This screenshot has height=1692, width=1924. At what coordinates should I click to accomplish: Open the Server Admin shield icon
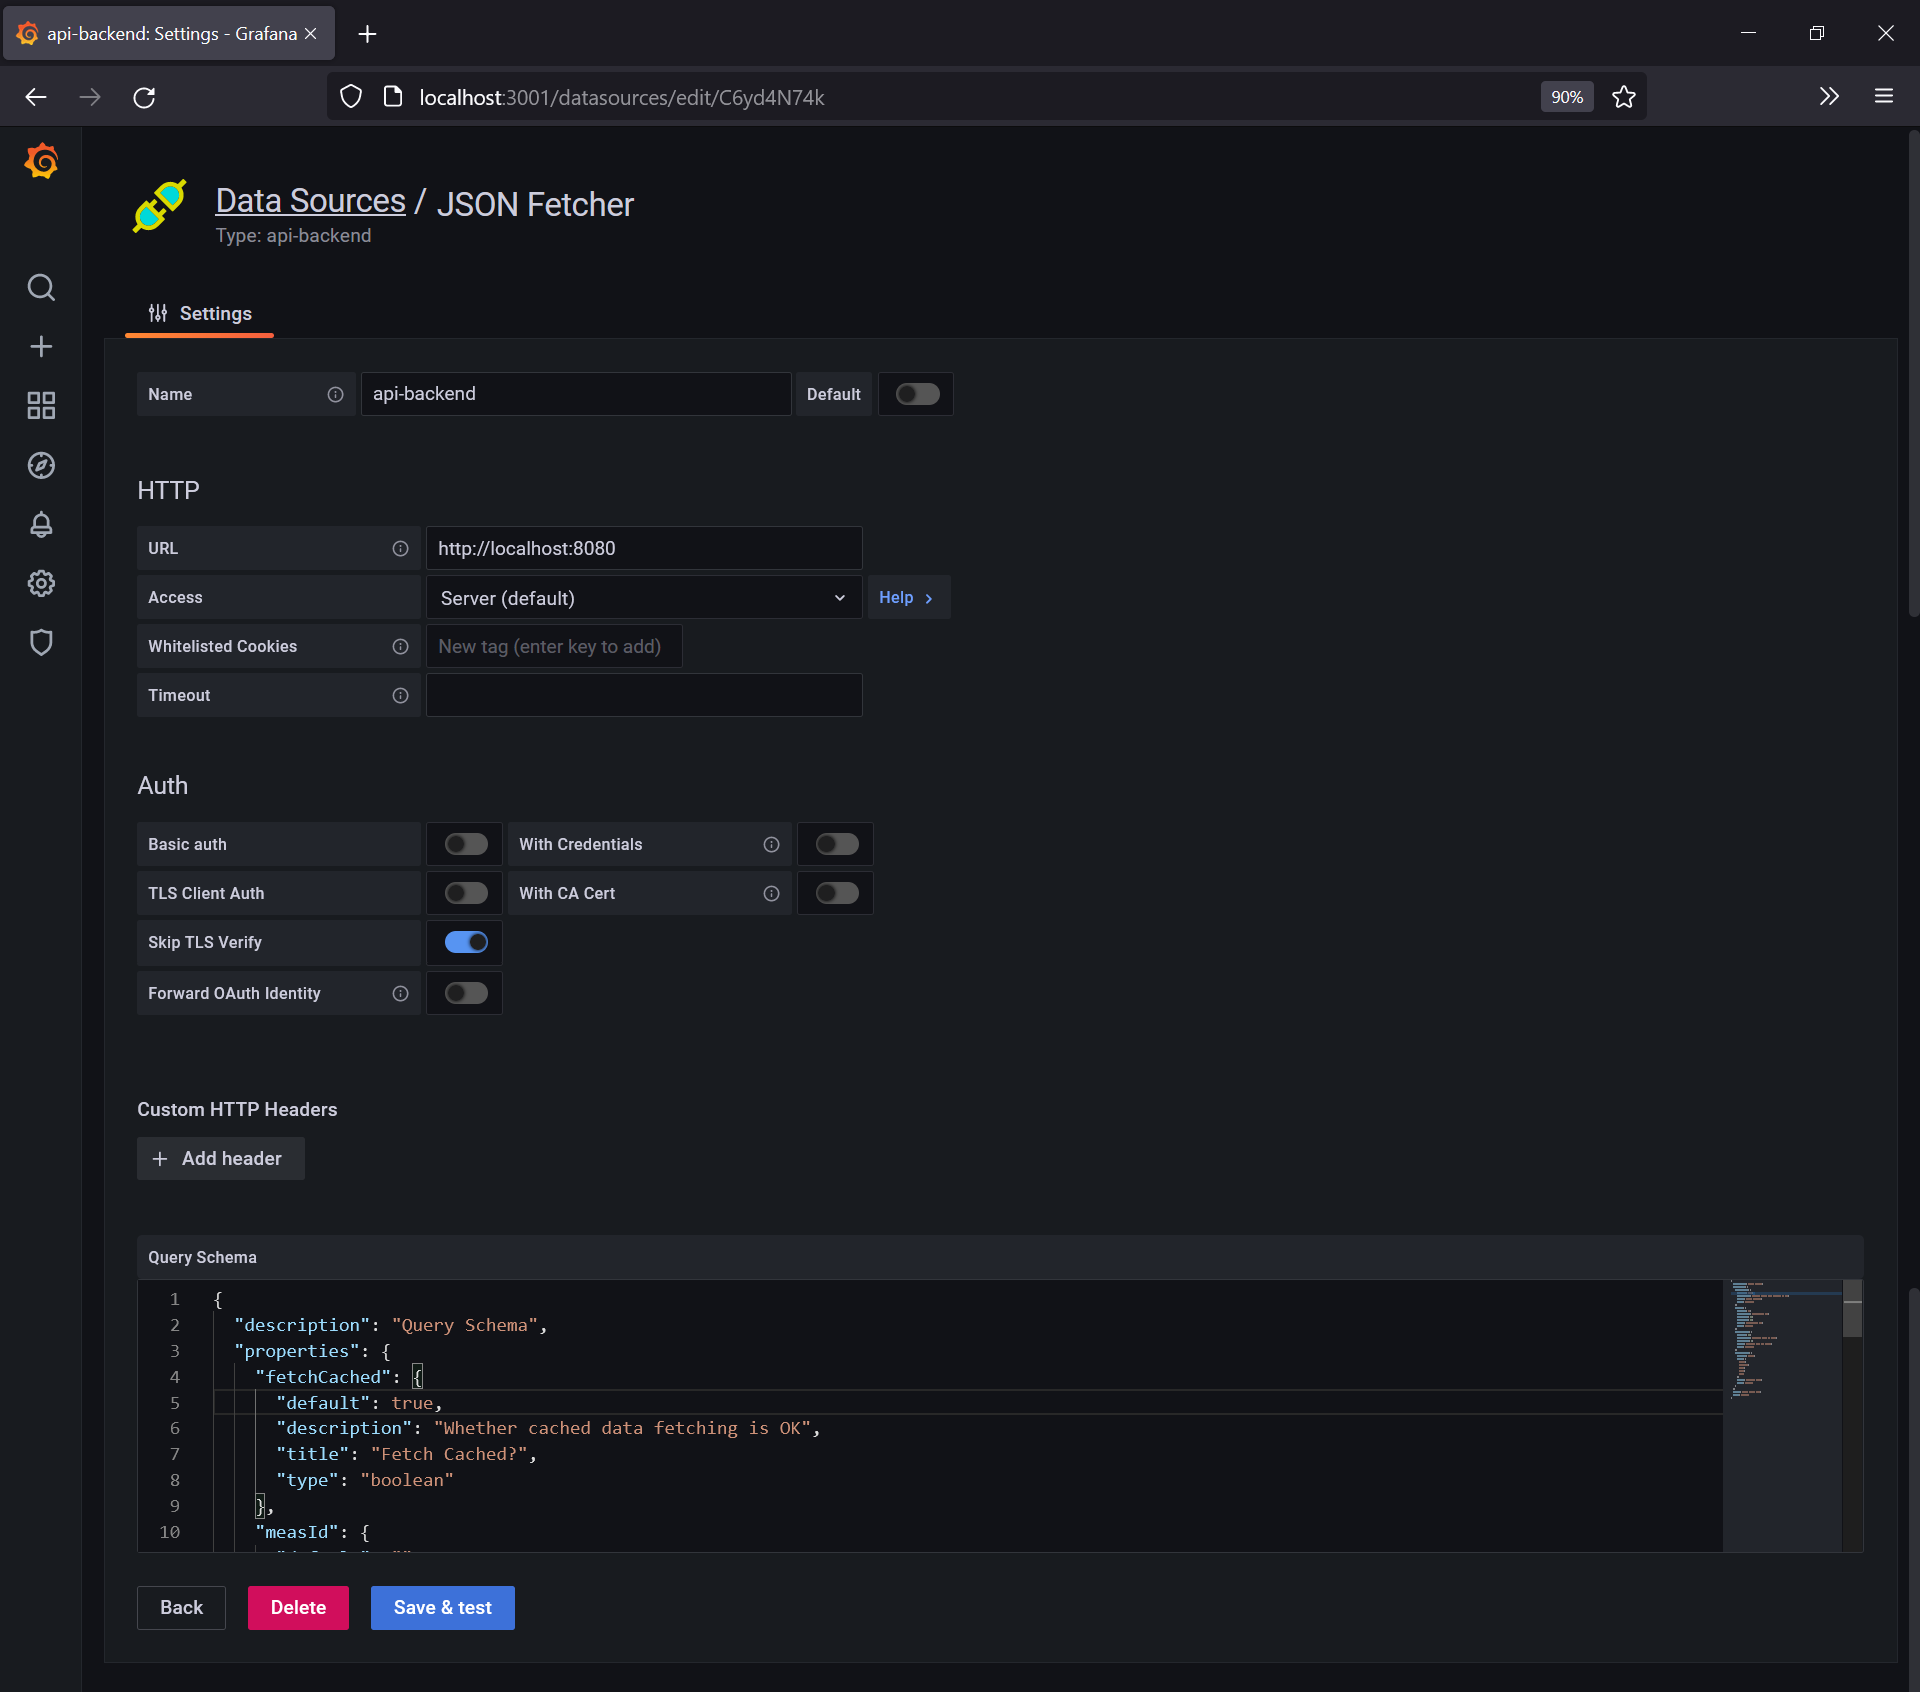pos(41,642)
